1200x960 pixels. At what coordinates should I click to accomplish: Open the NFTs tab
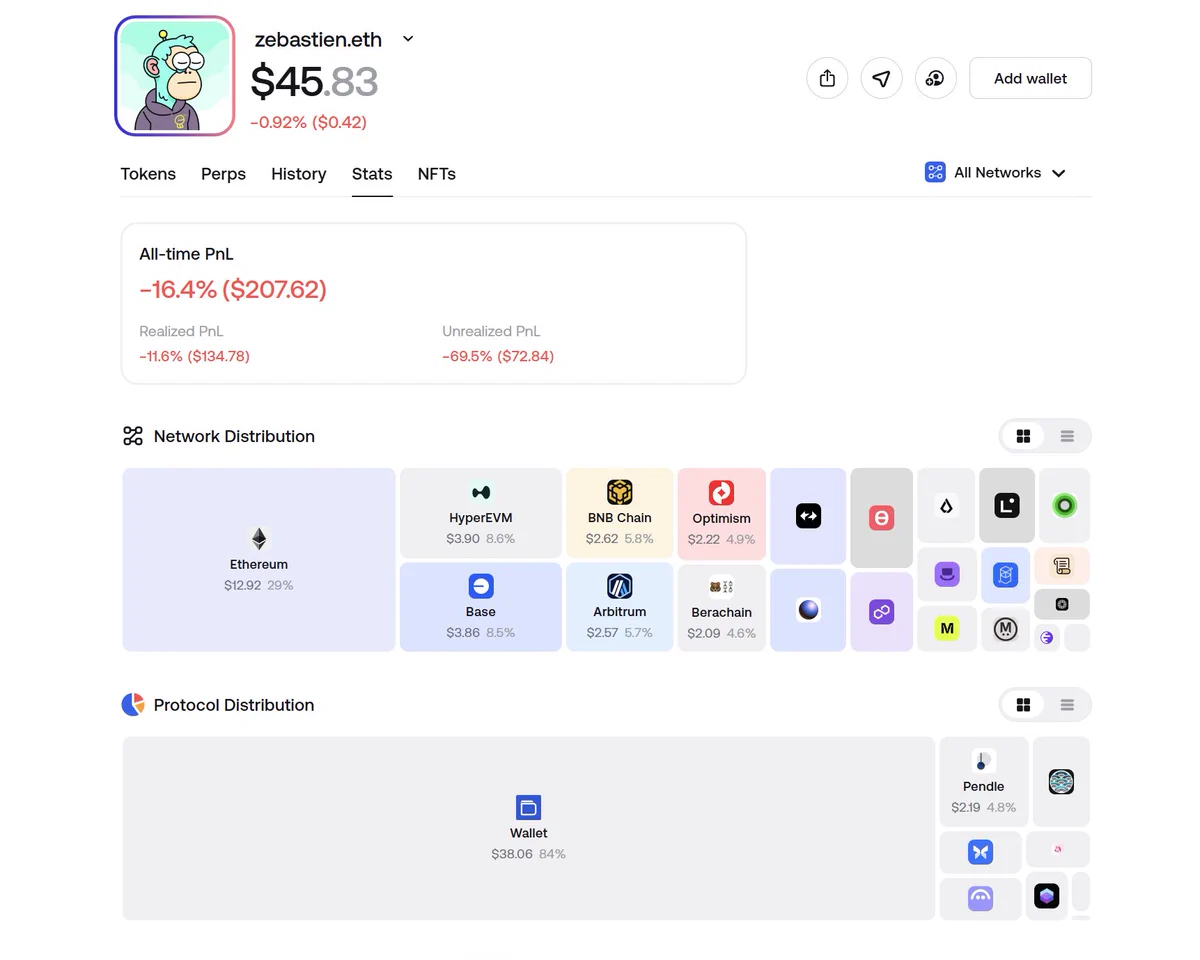click(437, 174)
